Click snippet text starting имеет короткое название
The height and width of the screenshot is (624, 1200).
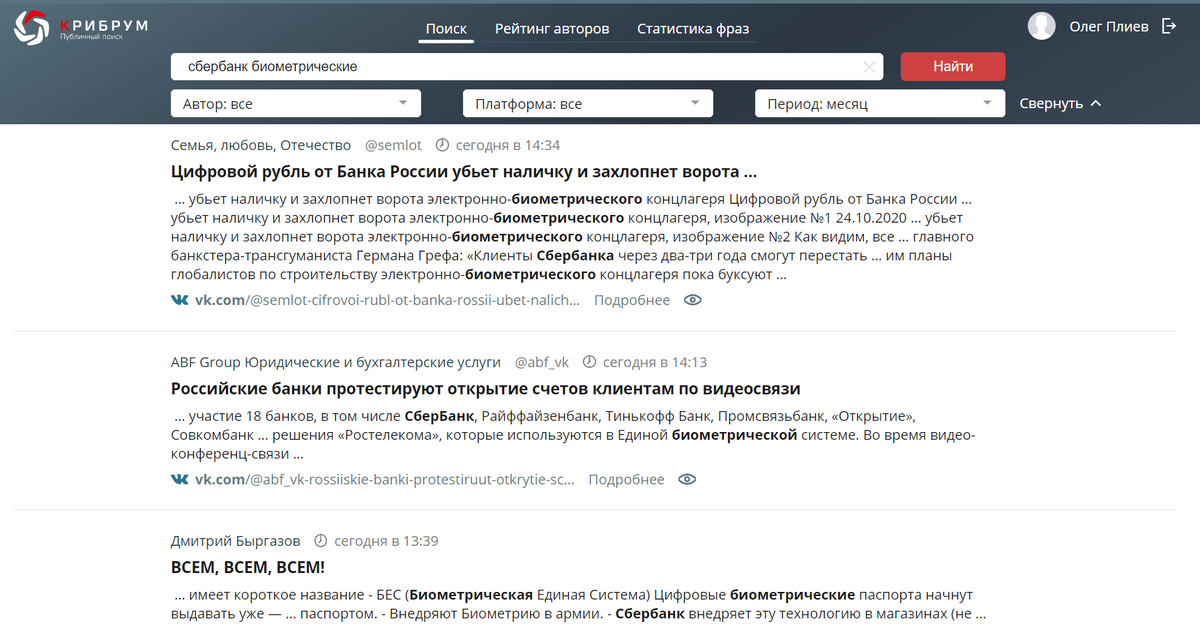pos(580,604)
